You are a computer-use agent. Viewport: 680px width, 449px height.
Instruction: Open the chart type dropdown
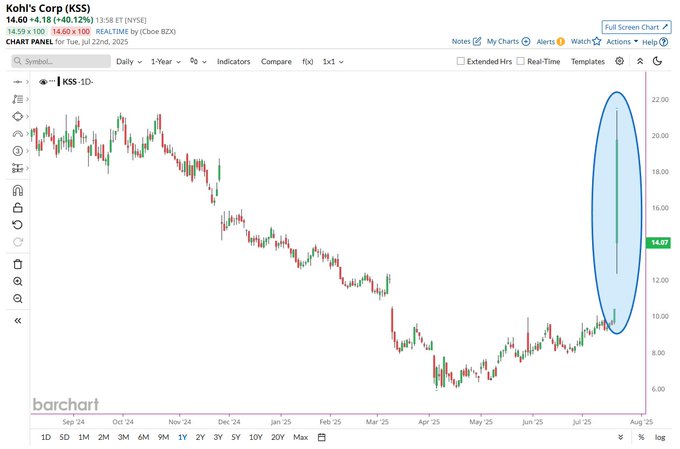tap(198, 62)
